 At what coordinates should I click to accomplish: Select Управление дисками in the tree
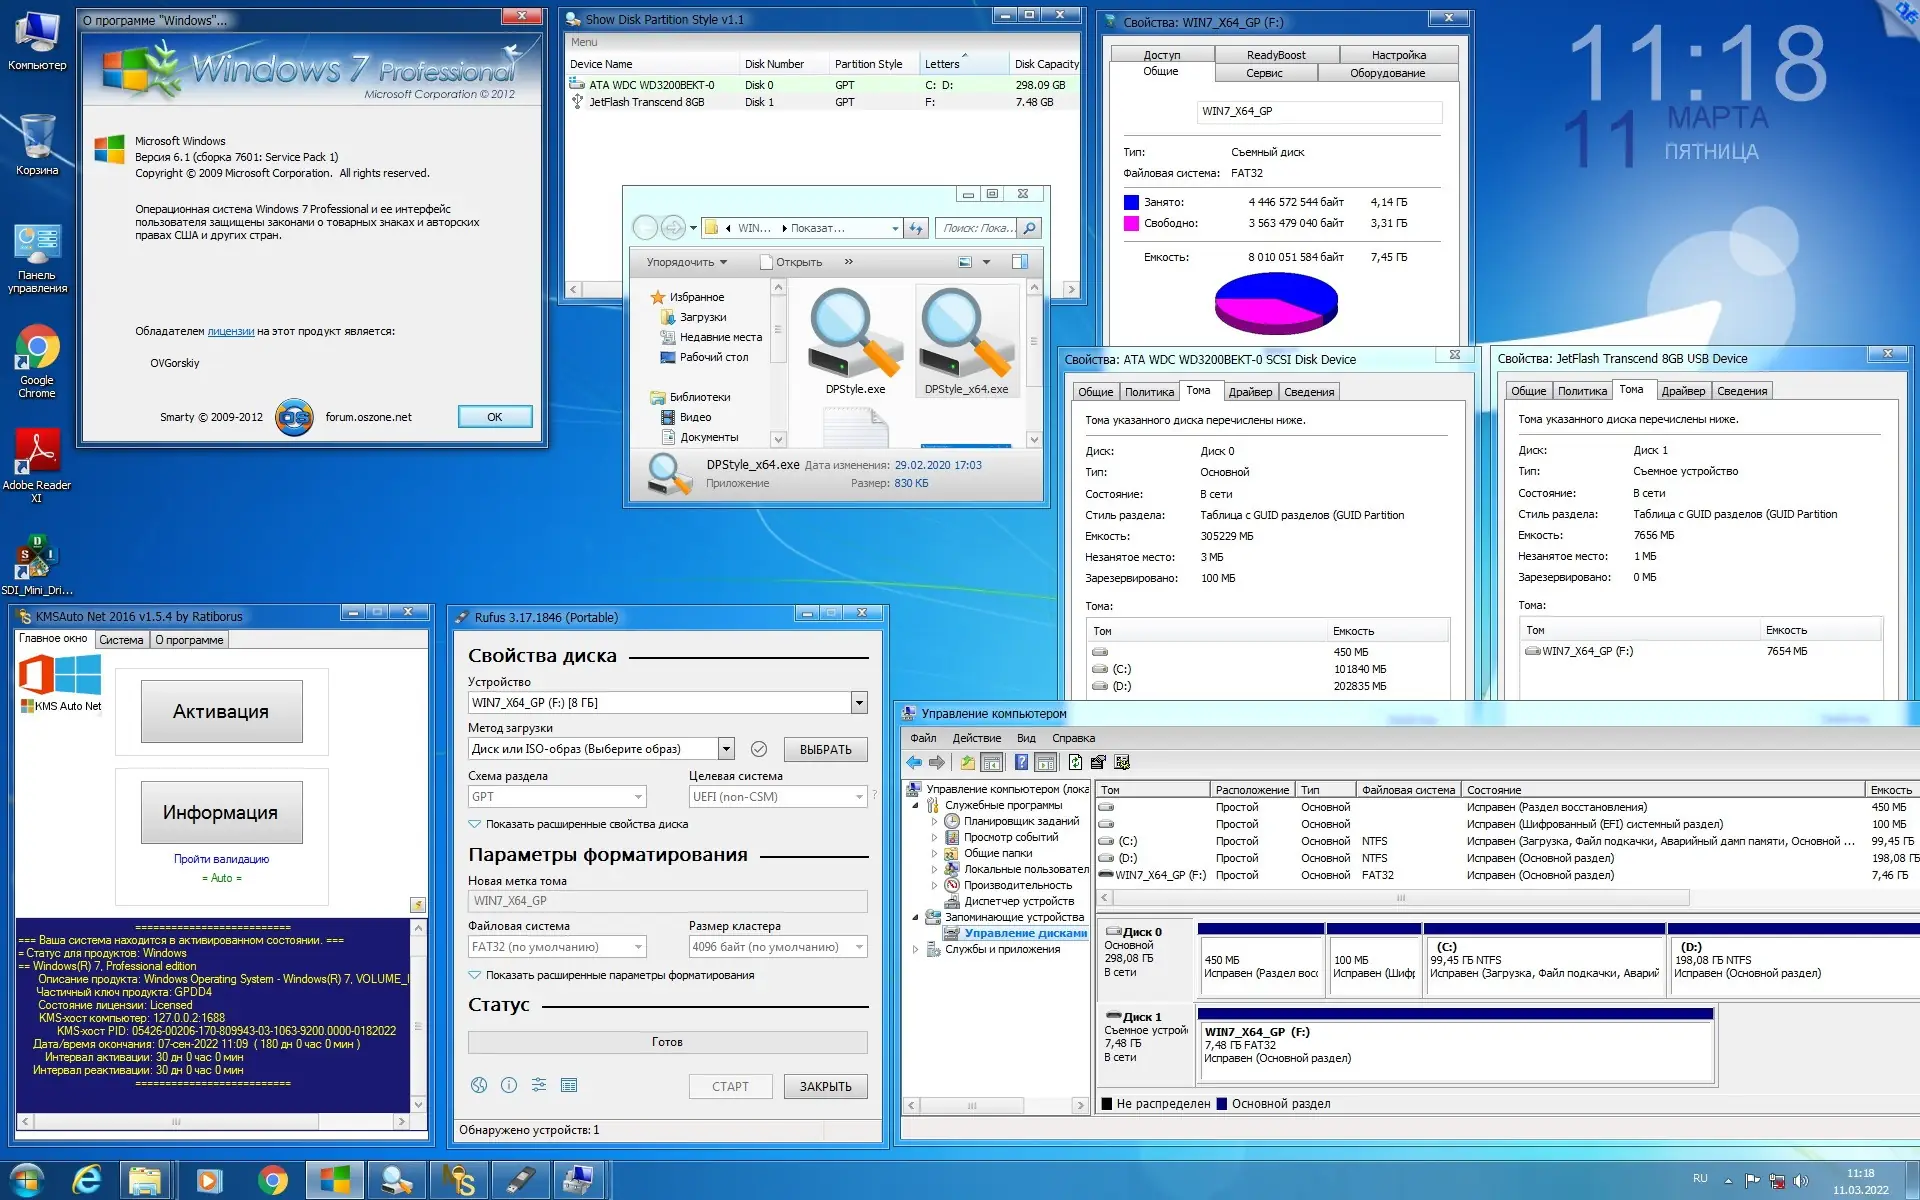point(1025,933)
